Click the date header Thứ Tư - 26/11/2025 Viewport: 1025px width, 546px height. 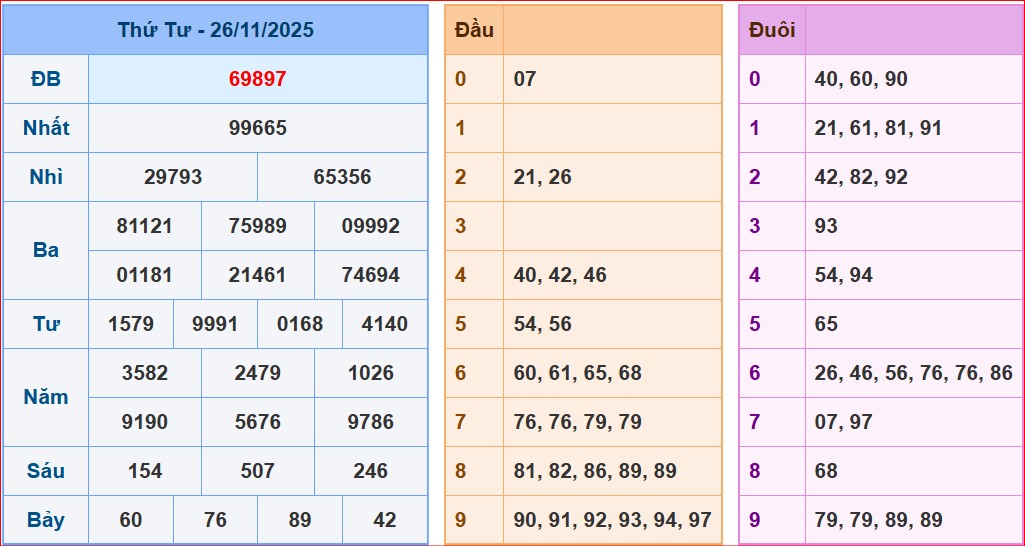(216, 30)
